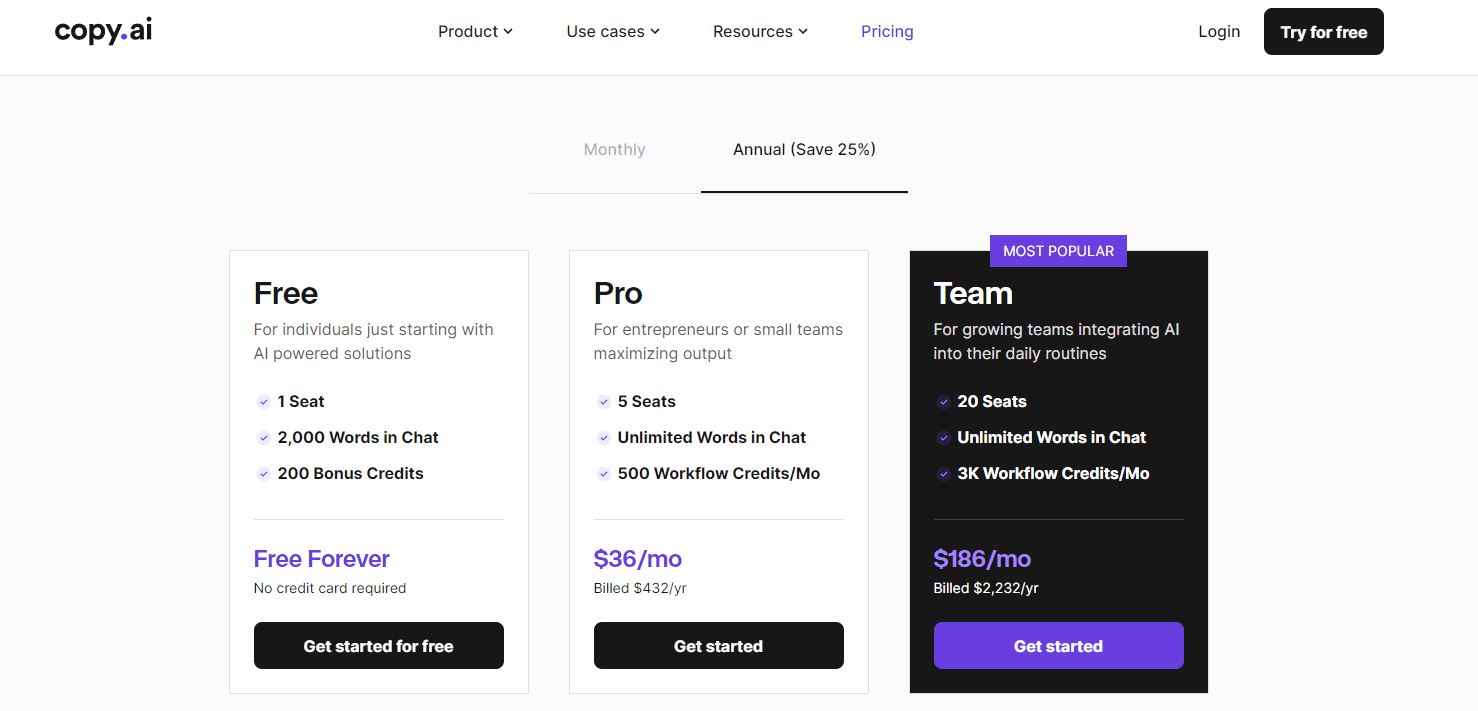Click the checkmark beside 3K Workflow Credits/Mo
The width and height of the screenshot is (1478, 711).
(943, 473)
